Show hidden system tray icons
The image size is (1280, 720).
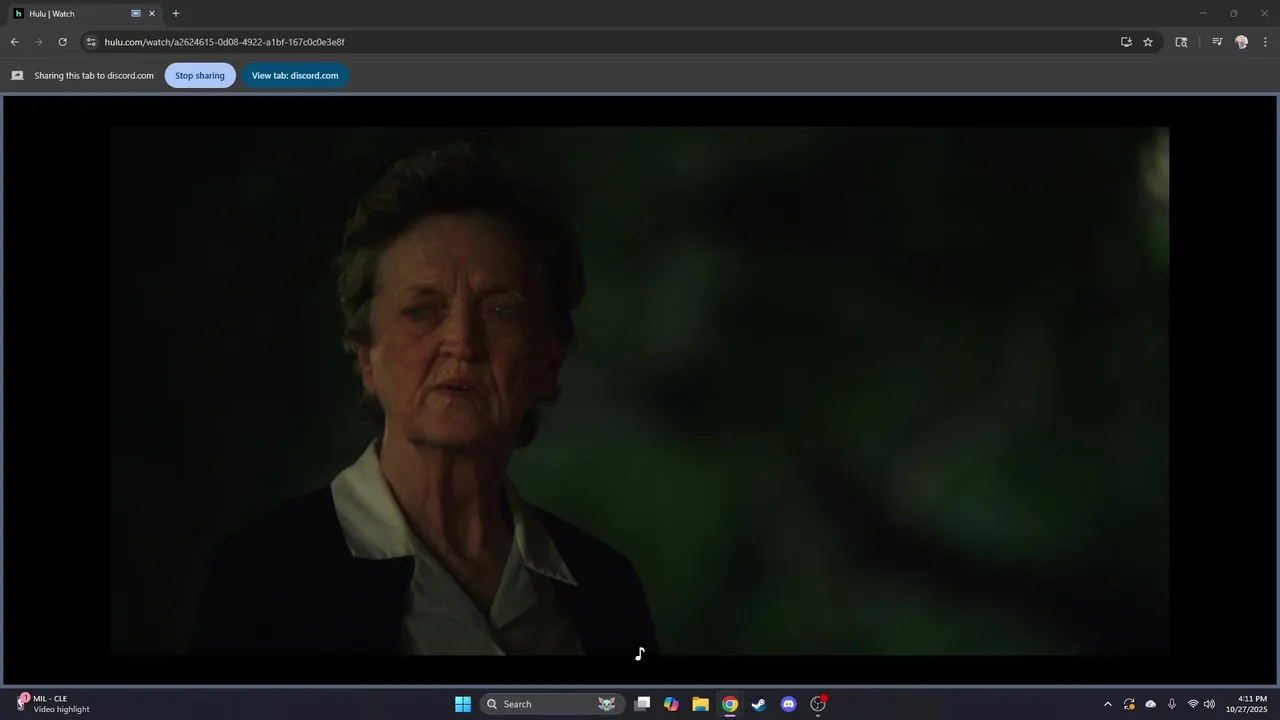point(1107,704)
